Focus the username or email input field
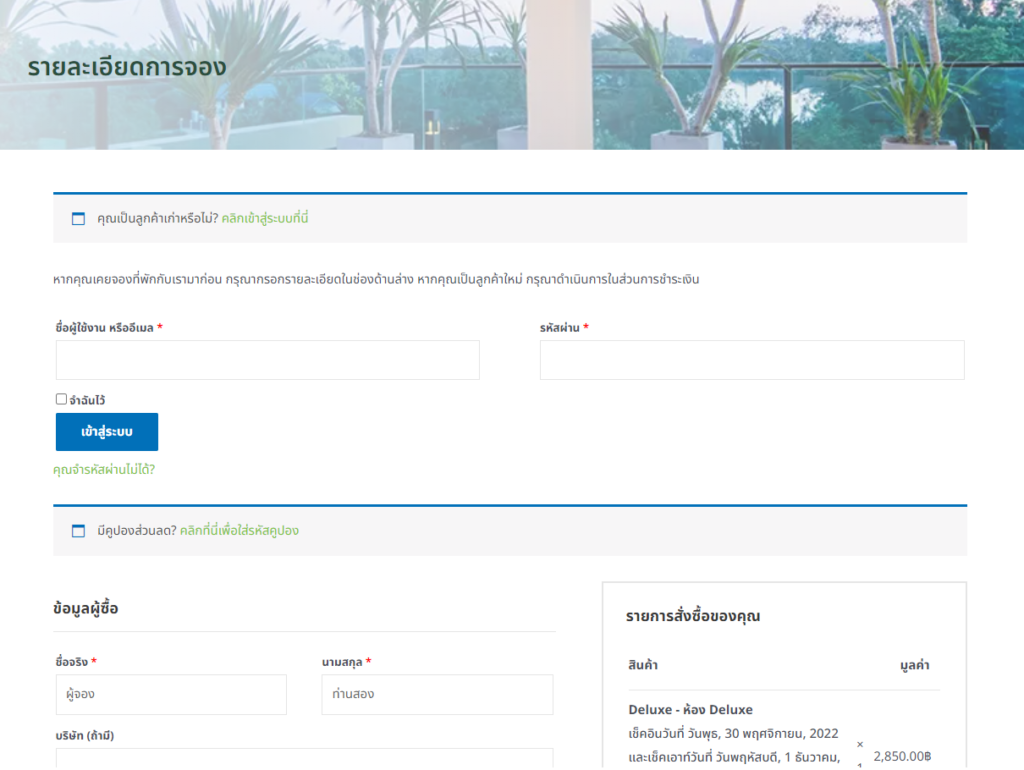This screenshot has height=770, width=1024. [x=267, y=360]
